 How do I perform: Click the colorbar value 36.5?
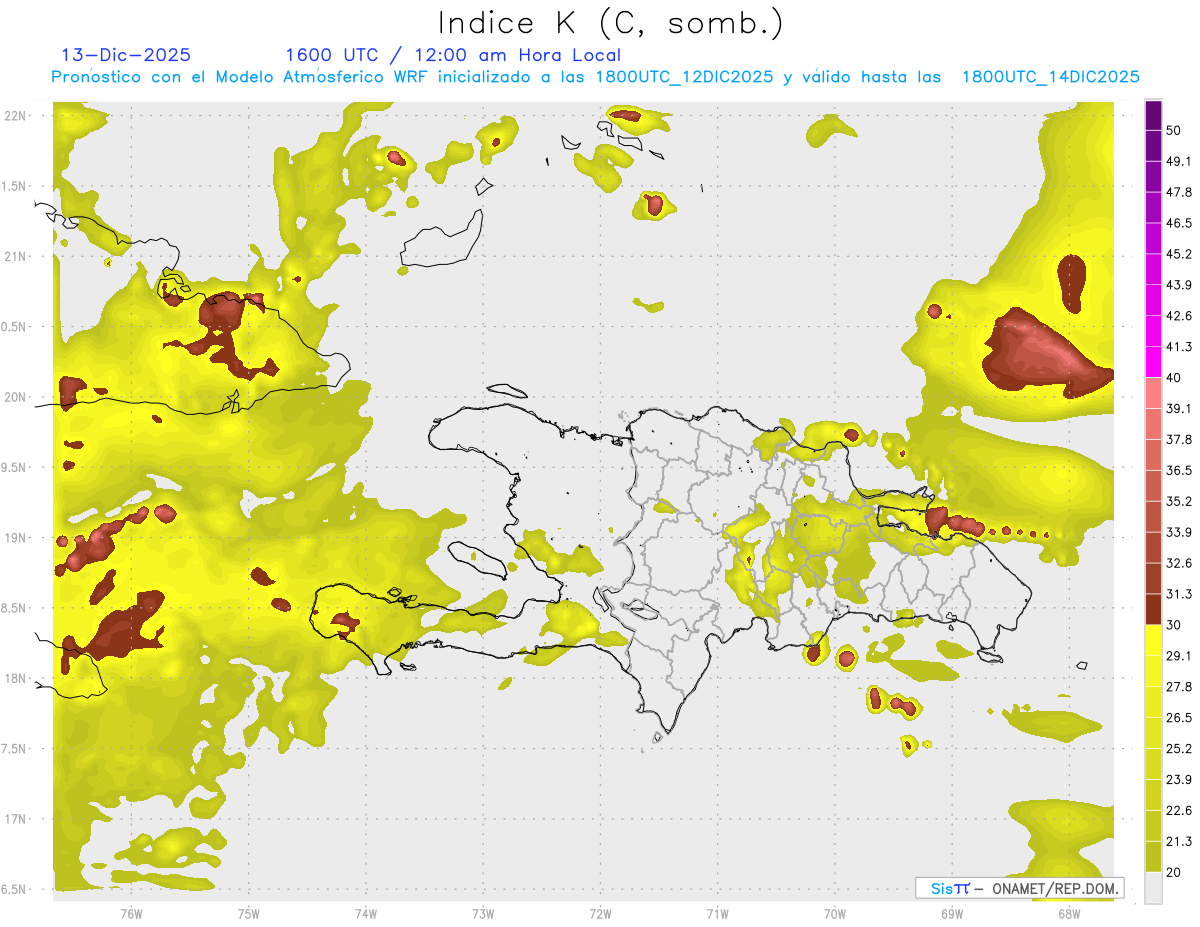1179,470
